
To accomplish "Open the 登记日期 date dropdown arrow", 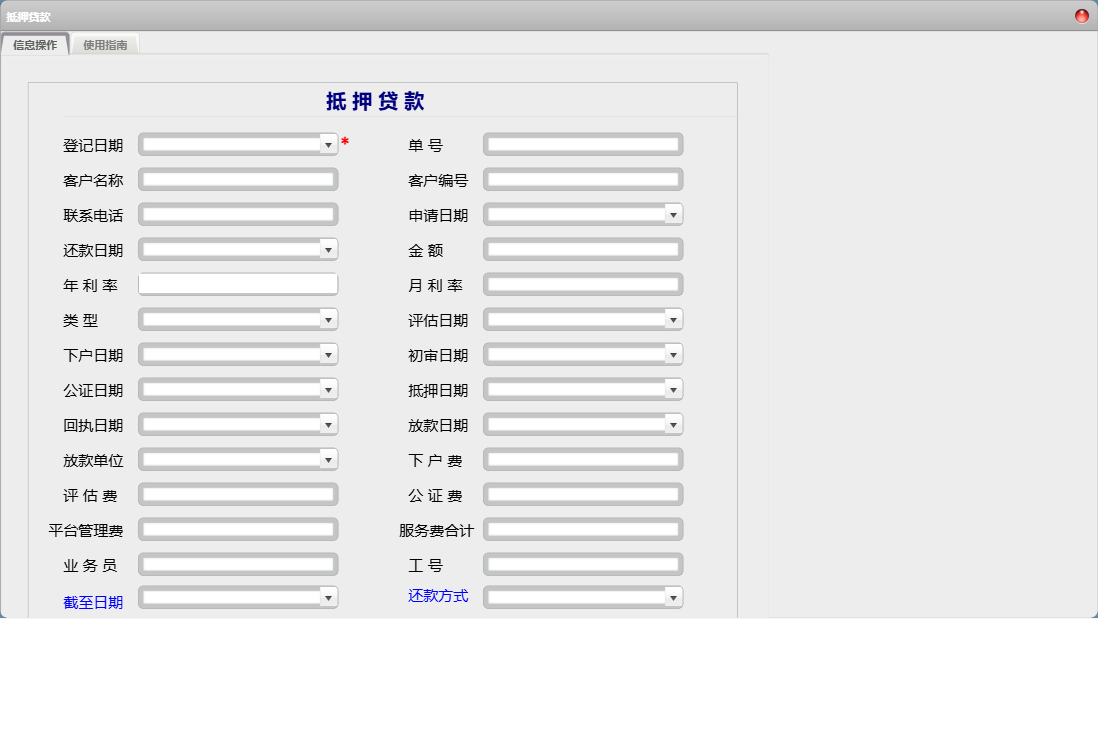I will [x=328, y=145].
